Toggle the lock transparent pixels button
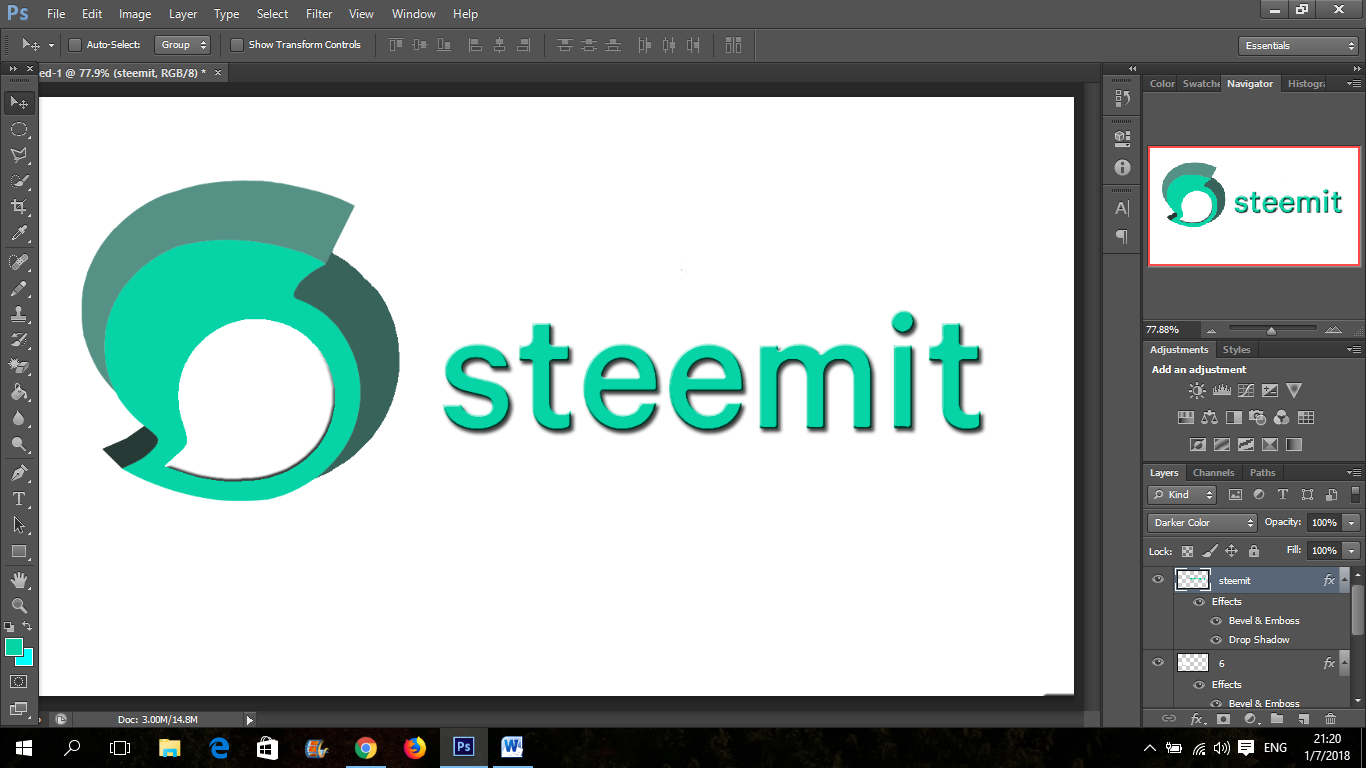Screen dimensions: 1366x768 point(1187,551)
